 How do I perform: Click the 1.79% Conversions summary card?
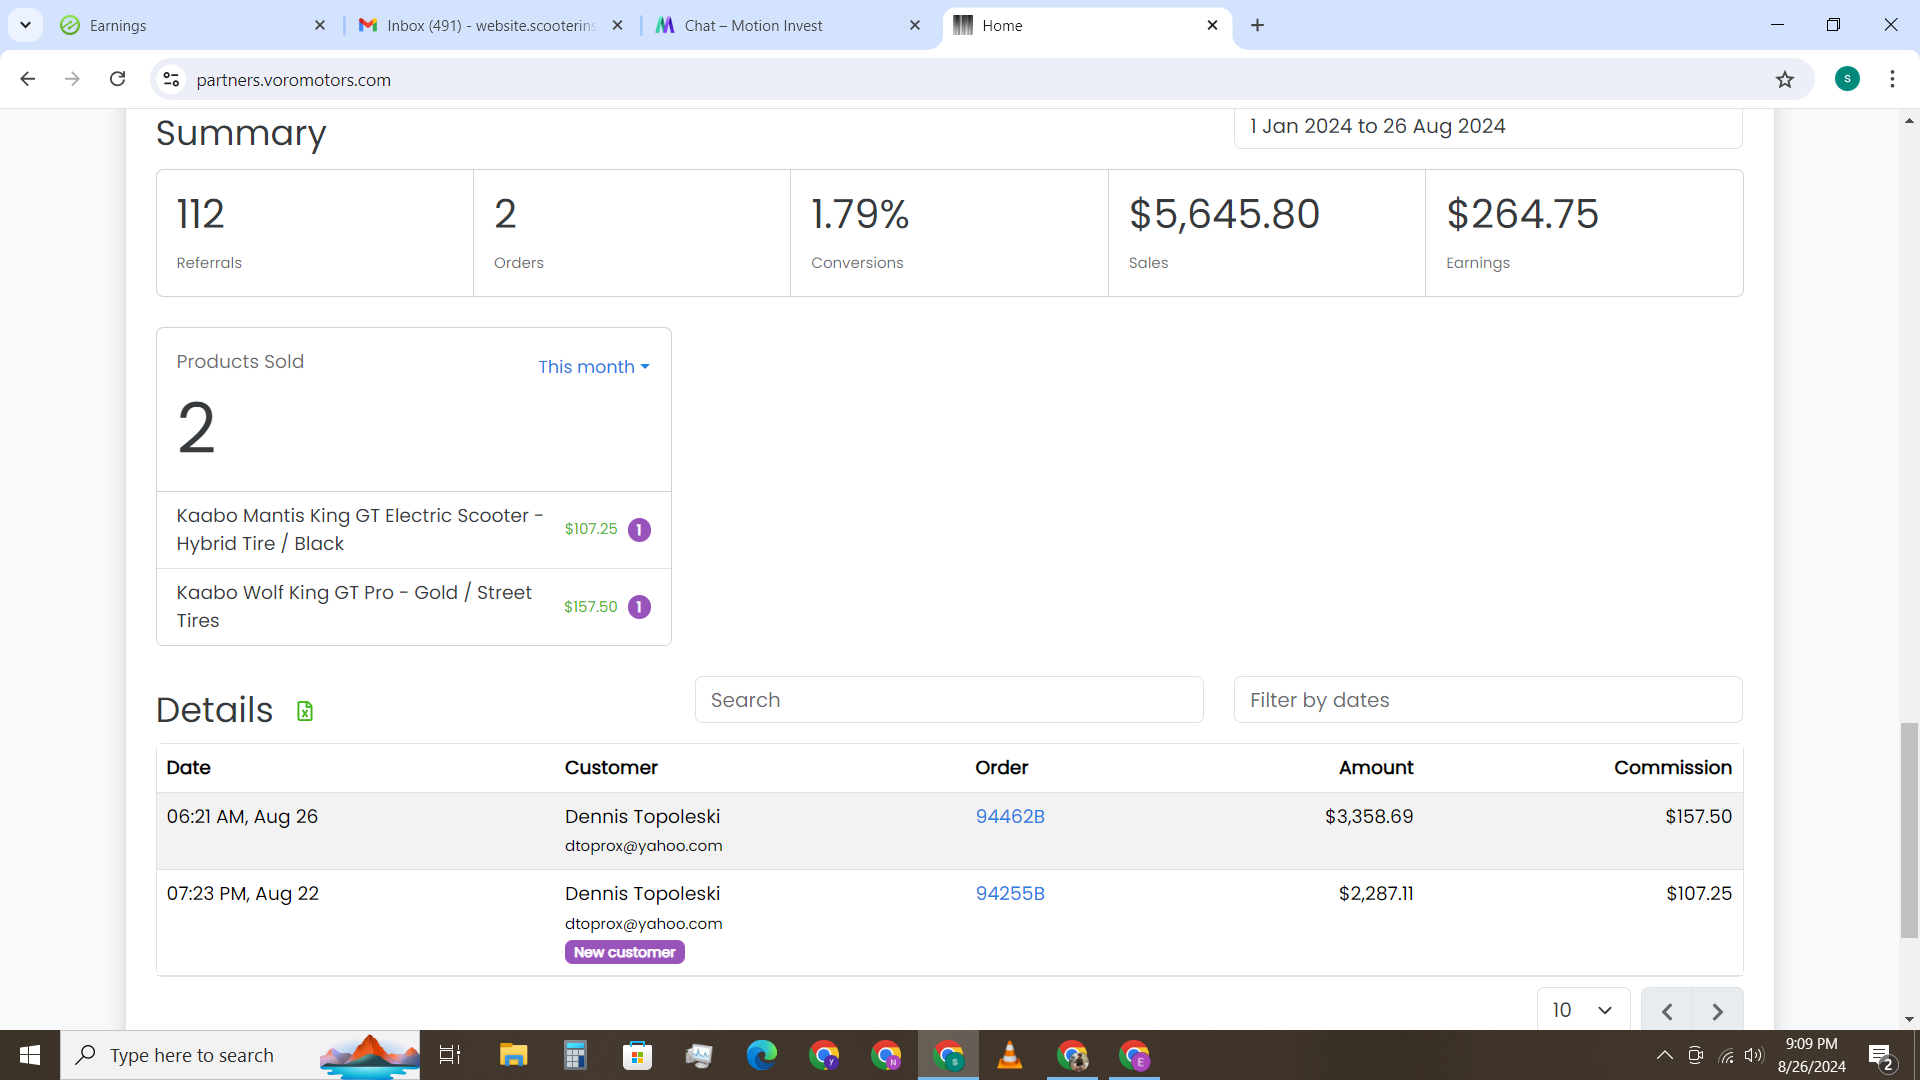click(949, 233)
